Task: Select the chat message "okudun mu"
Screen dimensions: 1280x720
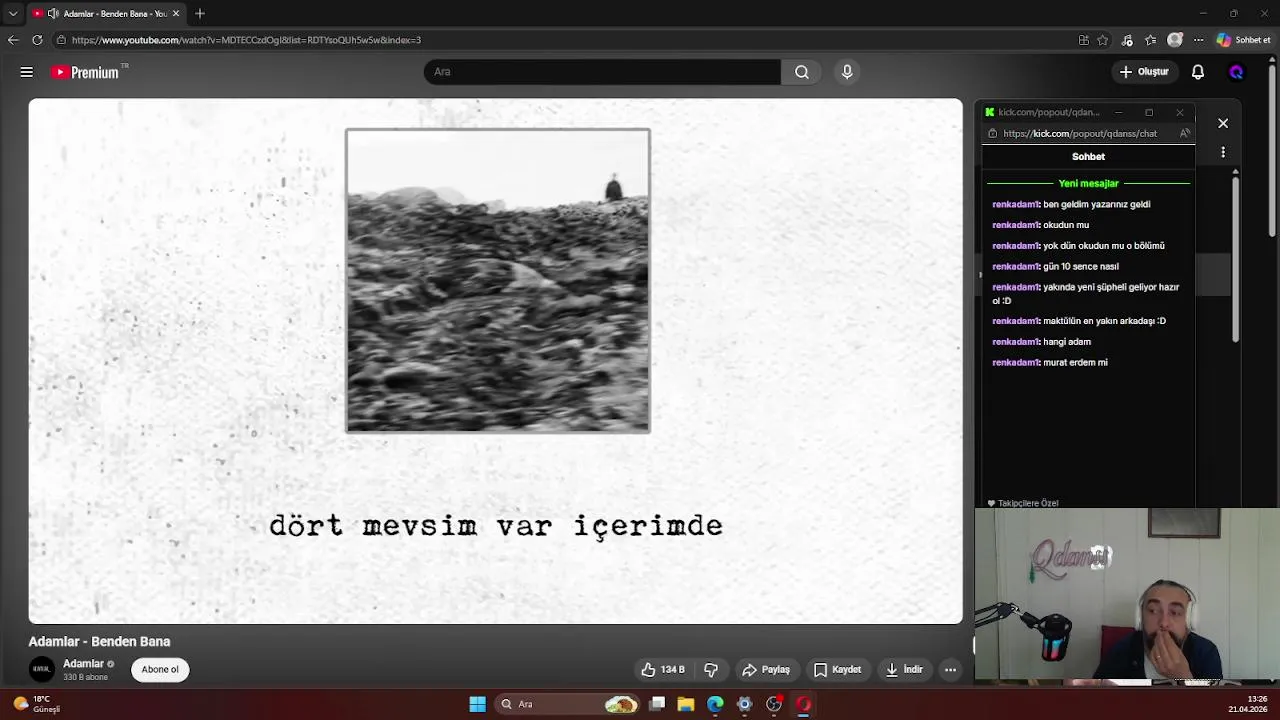Action: [1066, 225]
